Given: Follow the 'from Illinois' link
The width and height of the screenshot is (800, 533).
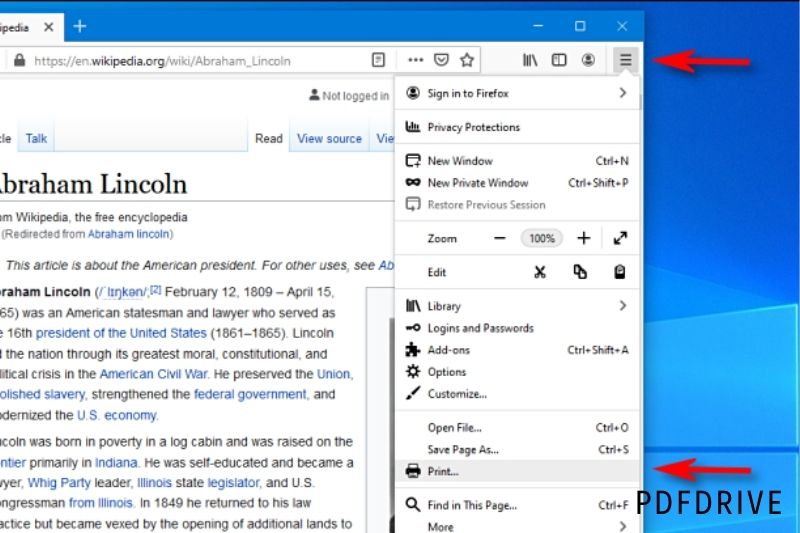Looking at the screenshot, I should click(101, 503).
